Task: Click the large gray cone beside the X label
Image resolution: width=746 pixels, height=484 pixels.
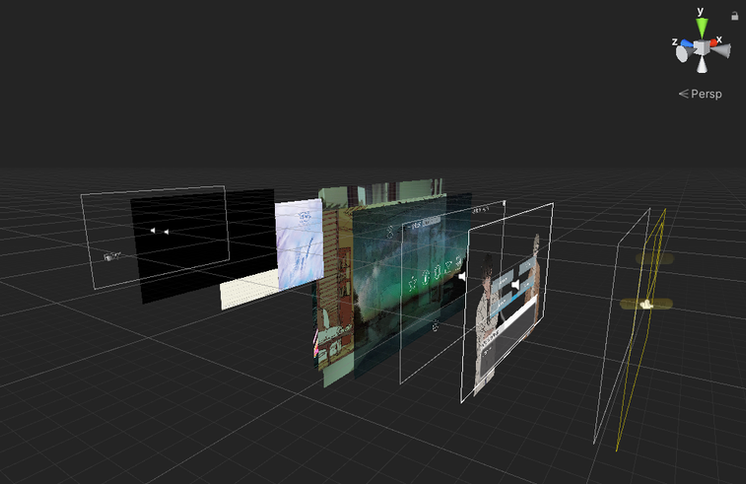Action: point(721,51)
